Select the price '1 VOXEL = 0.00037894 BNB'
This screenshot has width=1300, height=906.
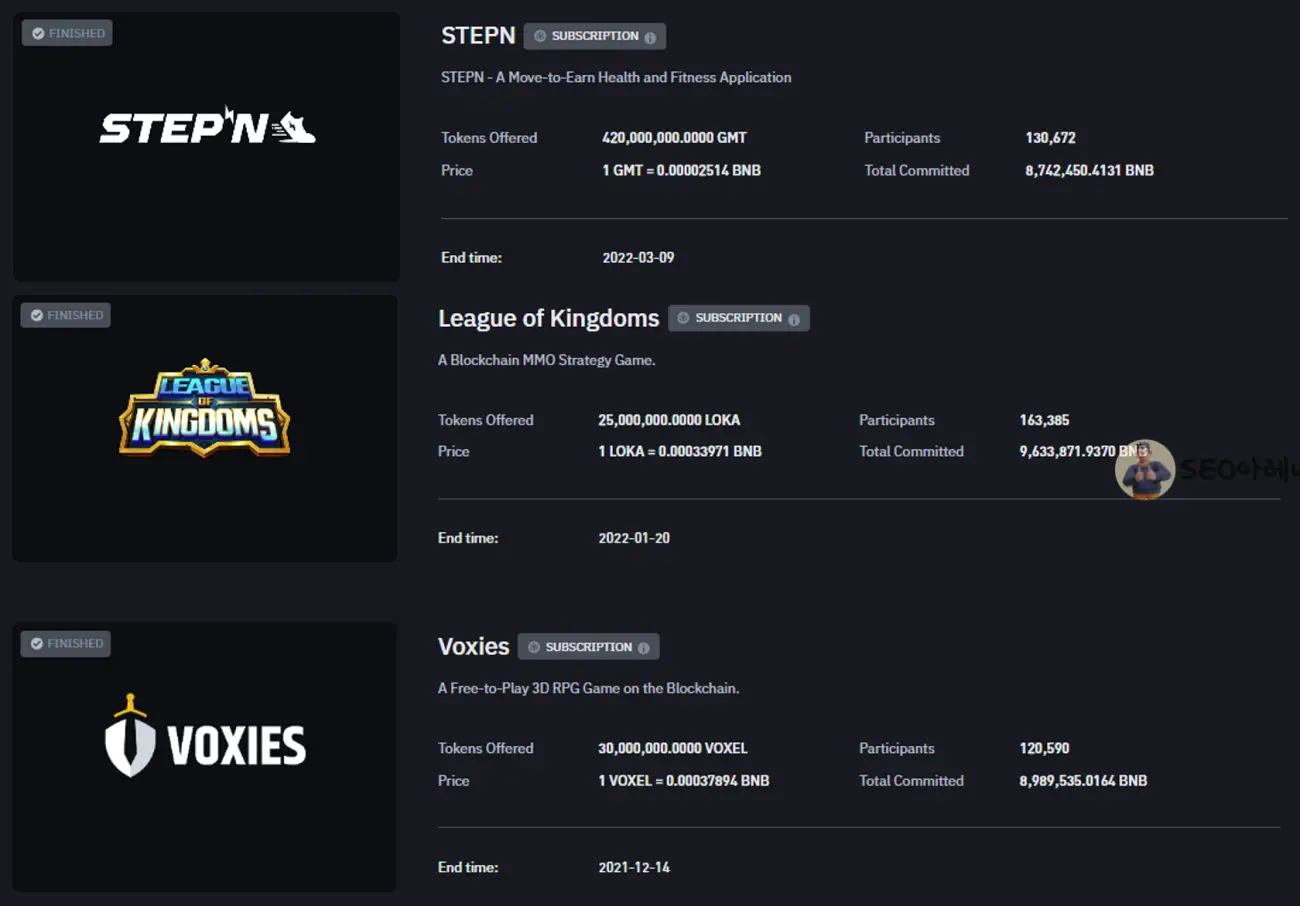pos(684,780)
